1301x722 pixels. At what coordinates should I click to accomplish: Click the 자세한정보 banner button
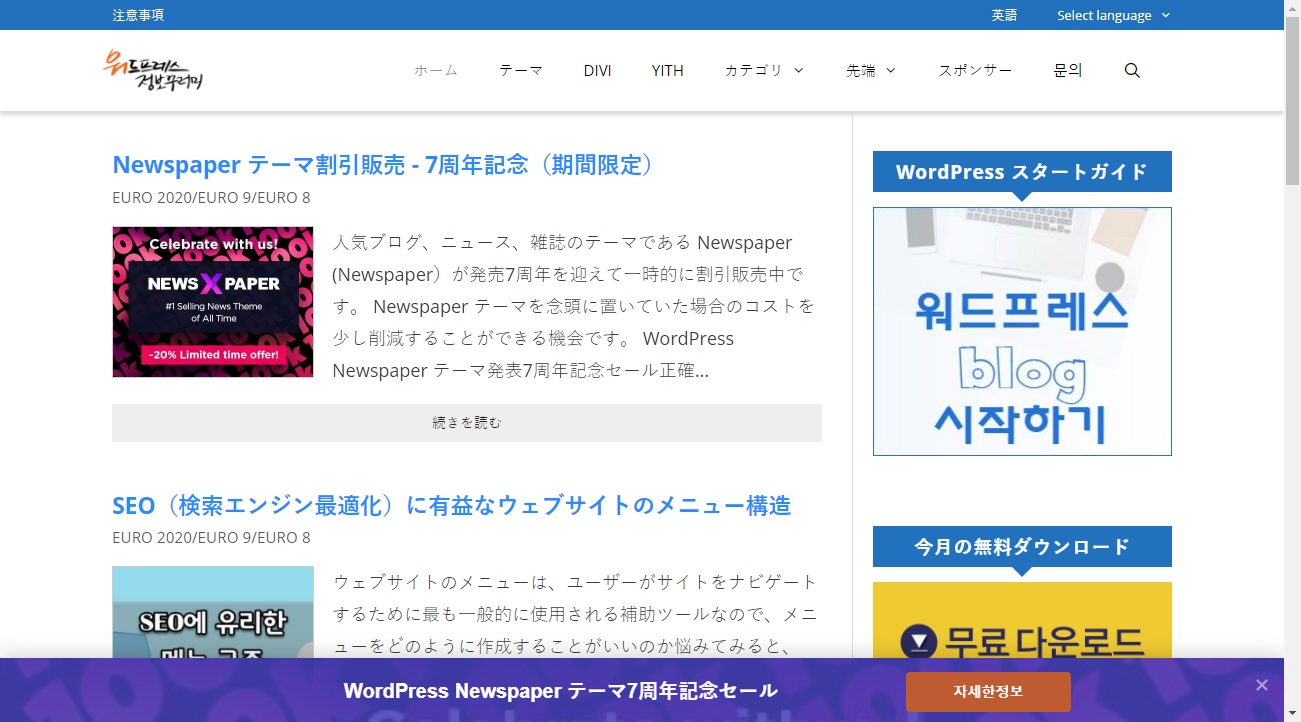(x=988, y=692)
